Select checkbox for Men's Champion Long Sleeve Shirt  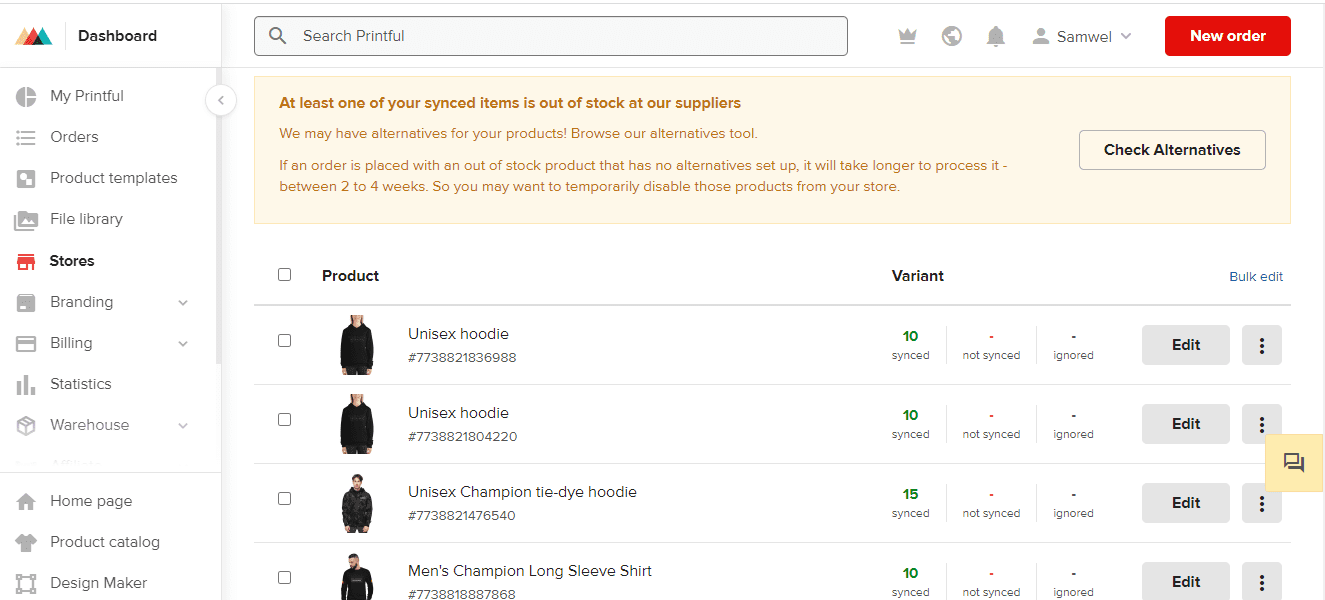284,577
